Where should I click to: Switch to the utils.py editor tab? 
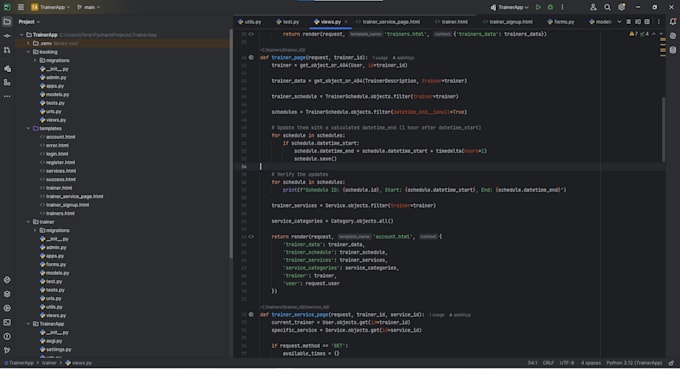pyautogui.click(x=249, y=22)
